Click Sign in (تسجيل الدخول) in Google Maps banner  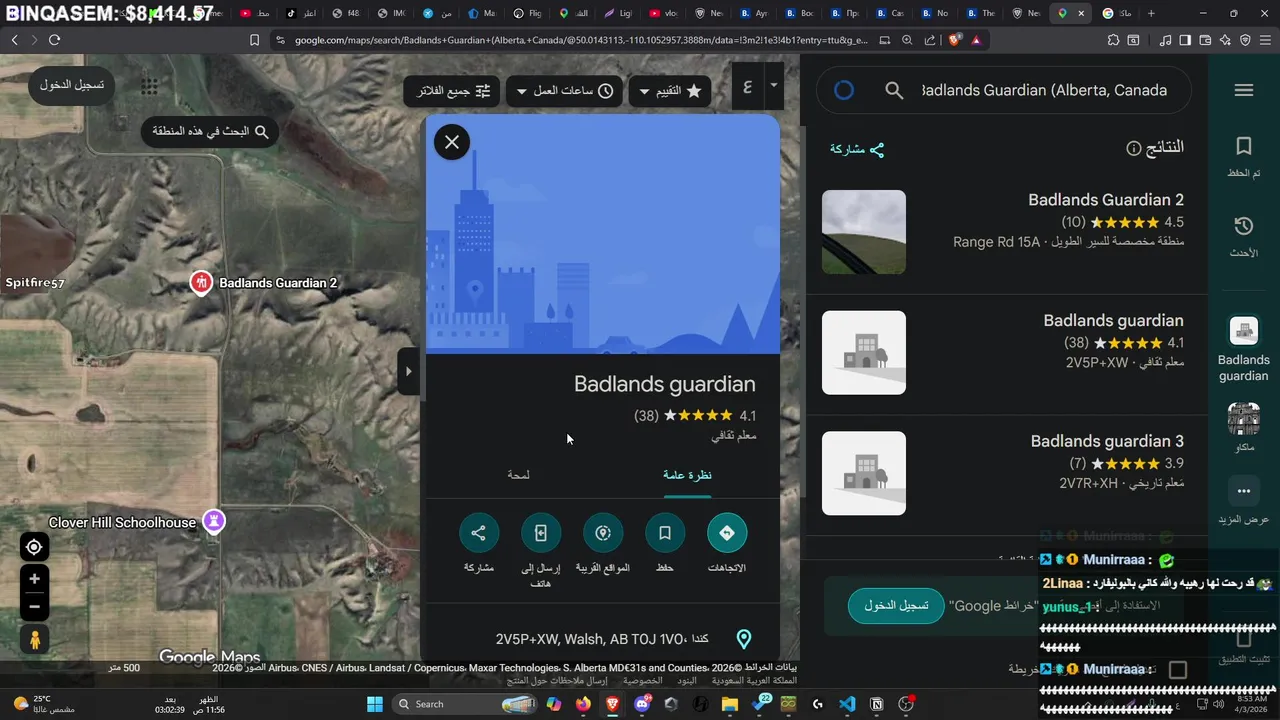pyautogui.click(x=896, y=606)
